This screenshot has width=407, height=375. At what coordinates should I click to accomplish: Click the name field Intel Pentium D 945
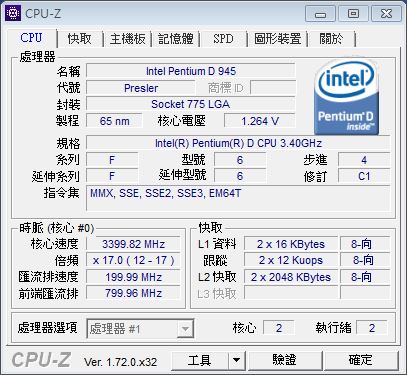(191, 71)
